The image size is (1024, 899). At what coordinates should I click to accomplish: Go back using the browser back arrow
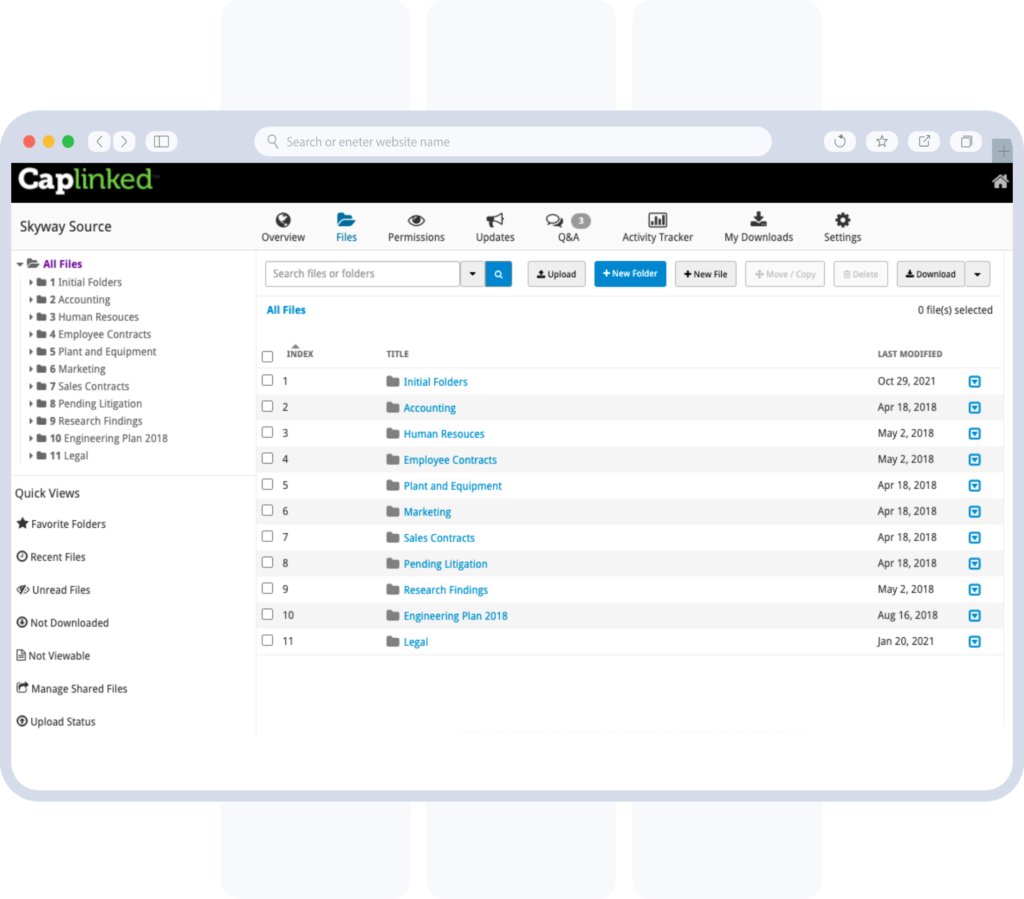tap(99, 141)
